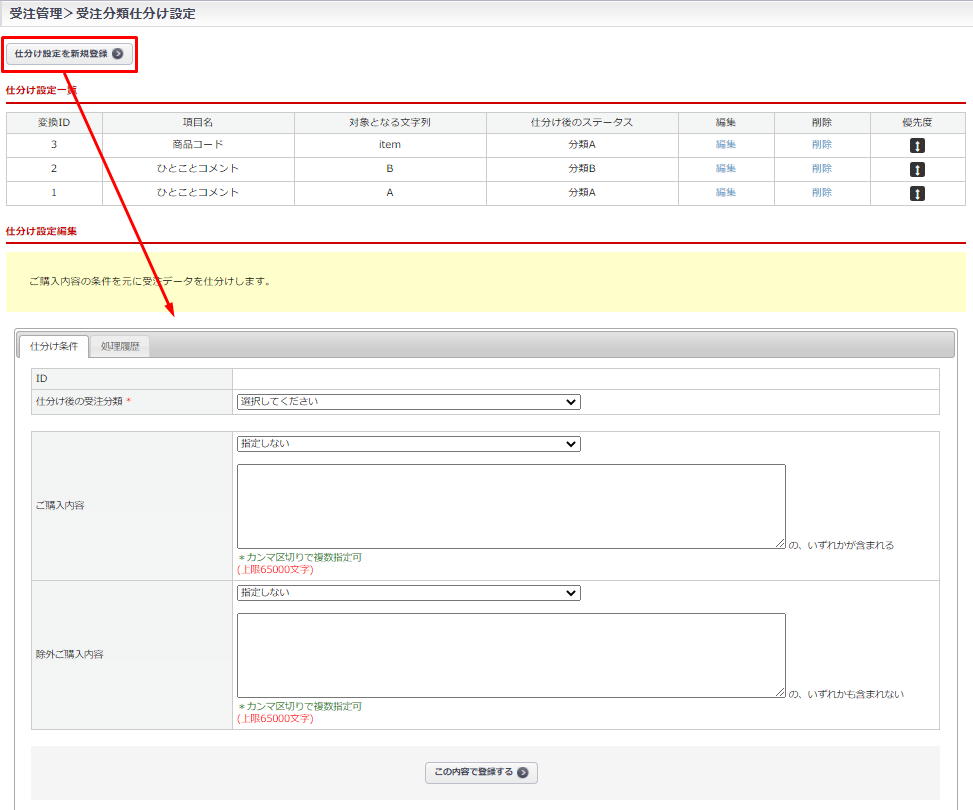Viewport: 973px width, 810px height.
Task: Click priority sort icon for ID 3 row
Action: [917, 145]
